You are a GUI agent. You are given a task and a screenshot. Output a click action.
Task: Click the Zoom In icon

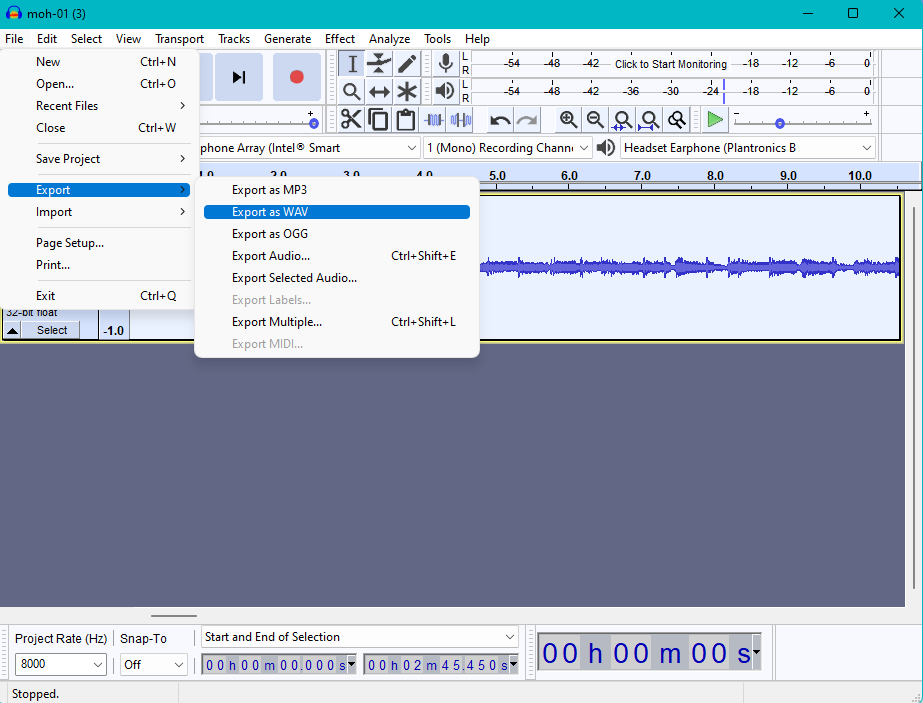568,120
